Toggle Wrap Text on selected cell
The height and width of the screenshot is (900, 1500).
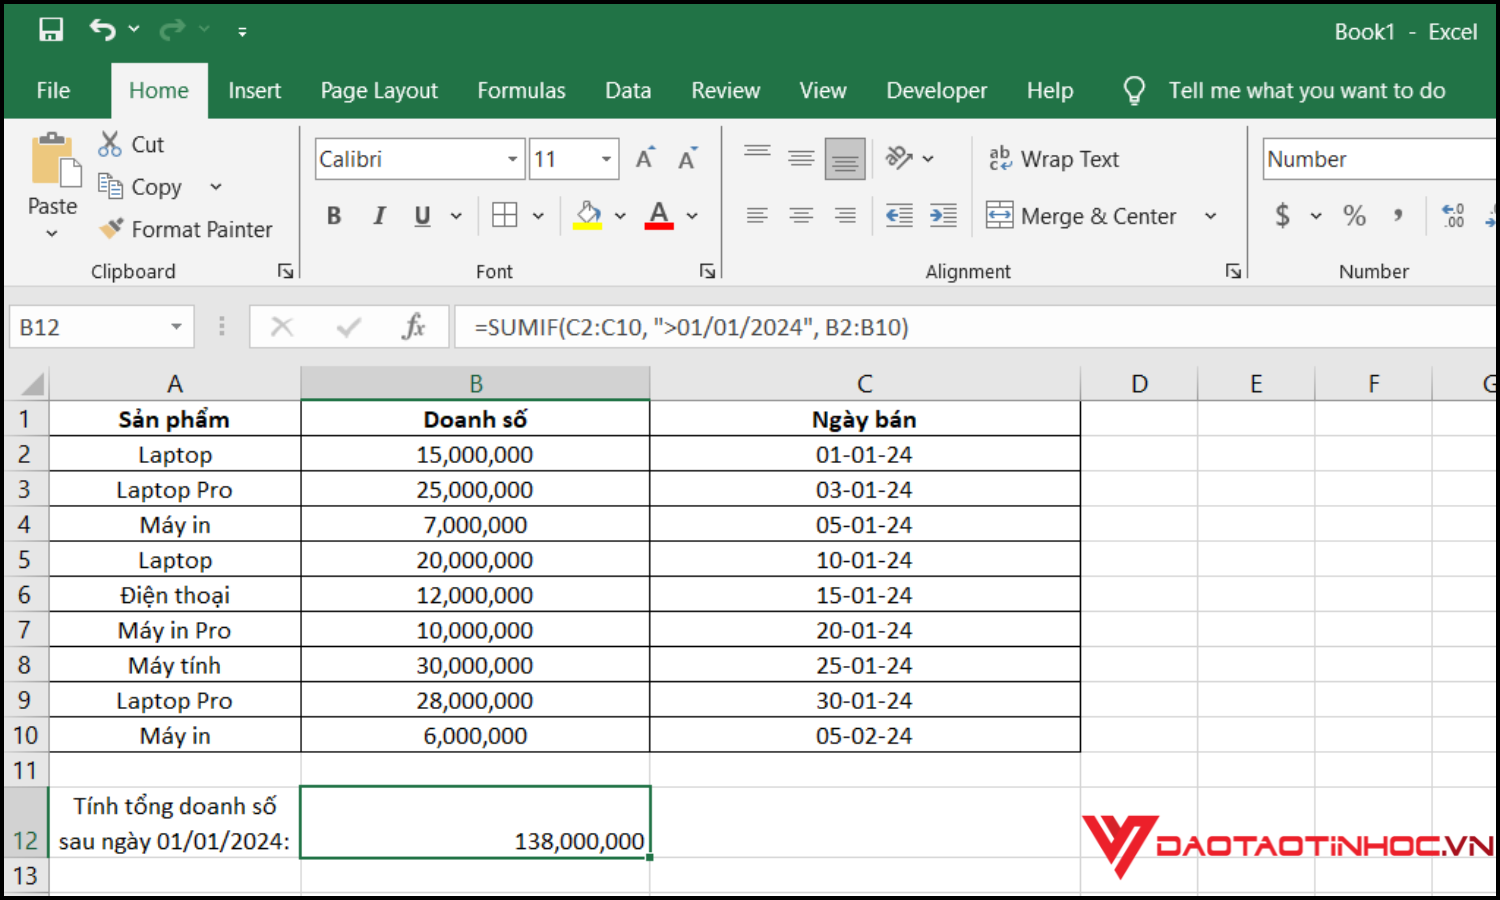[x=1054, y=159]
